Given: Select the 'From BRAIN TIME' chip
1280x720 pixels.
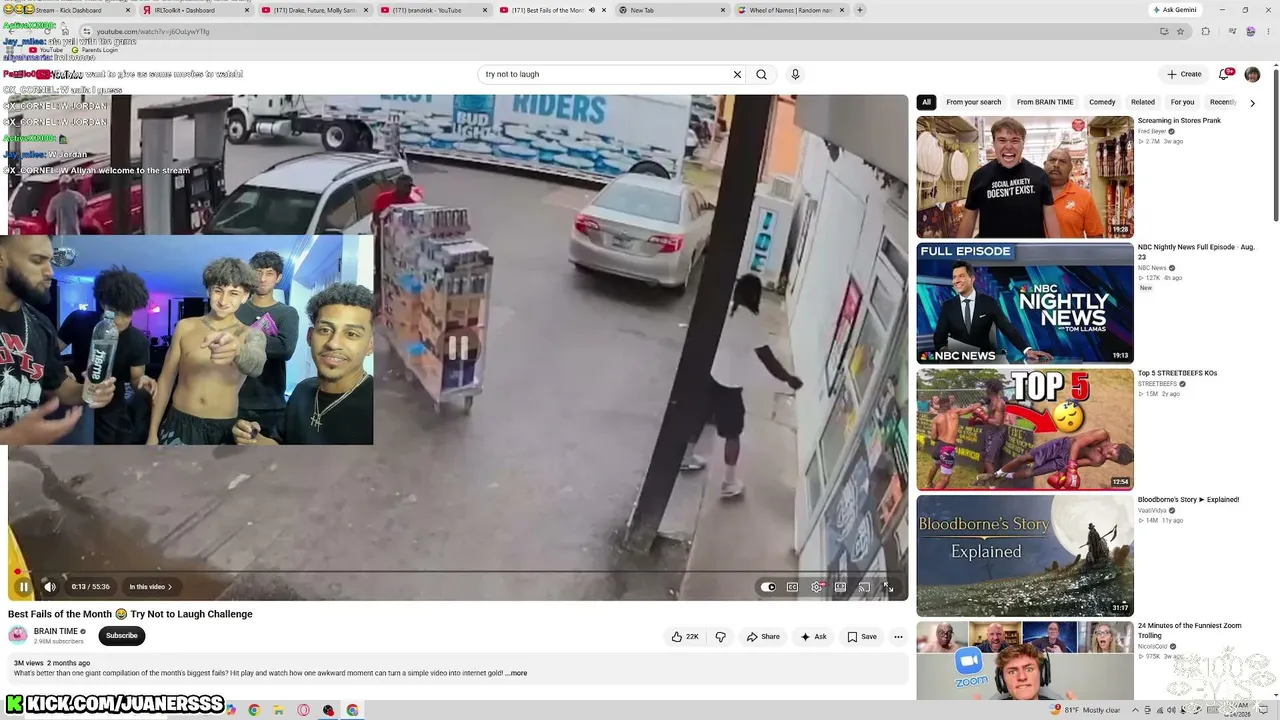Looking at the screenshot, I should coord(1045,102).
